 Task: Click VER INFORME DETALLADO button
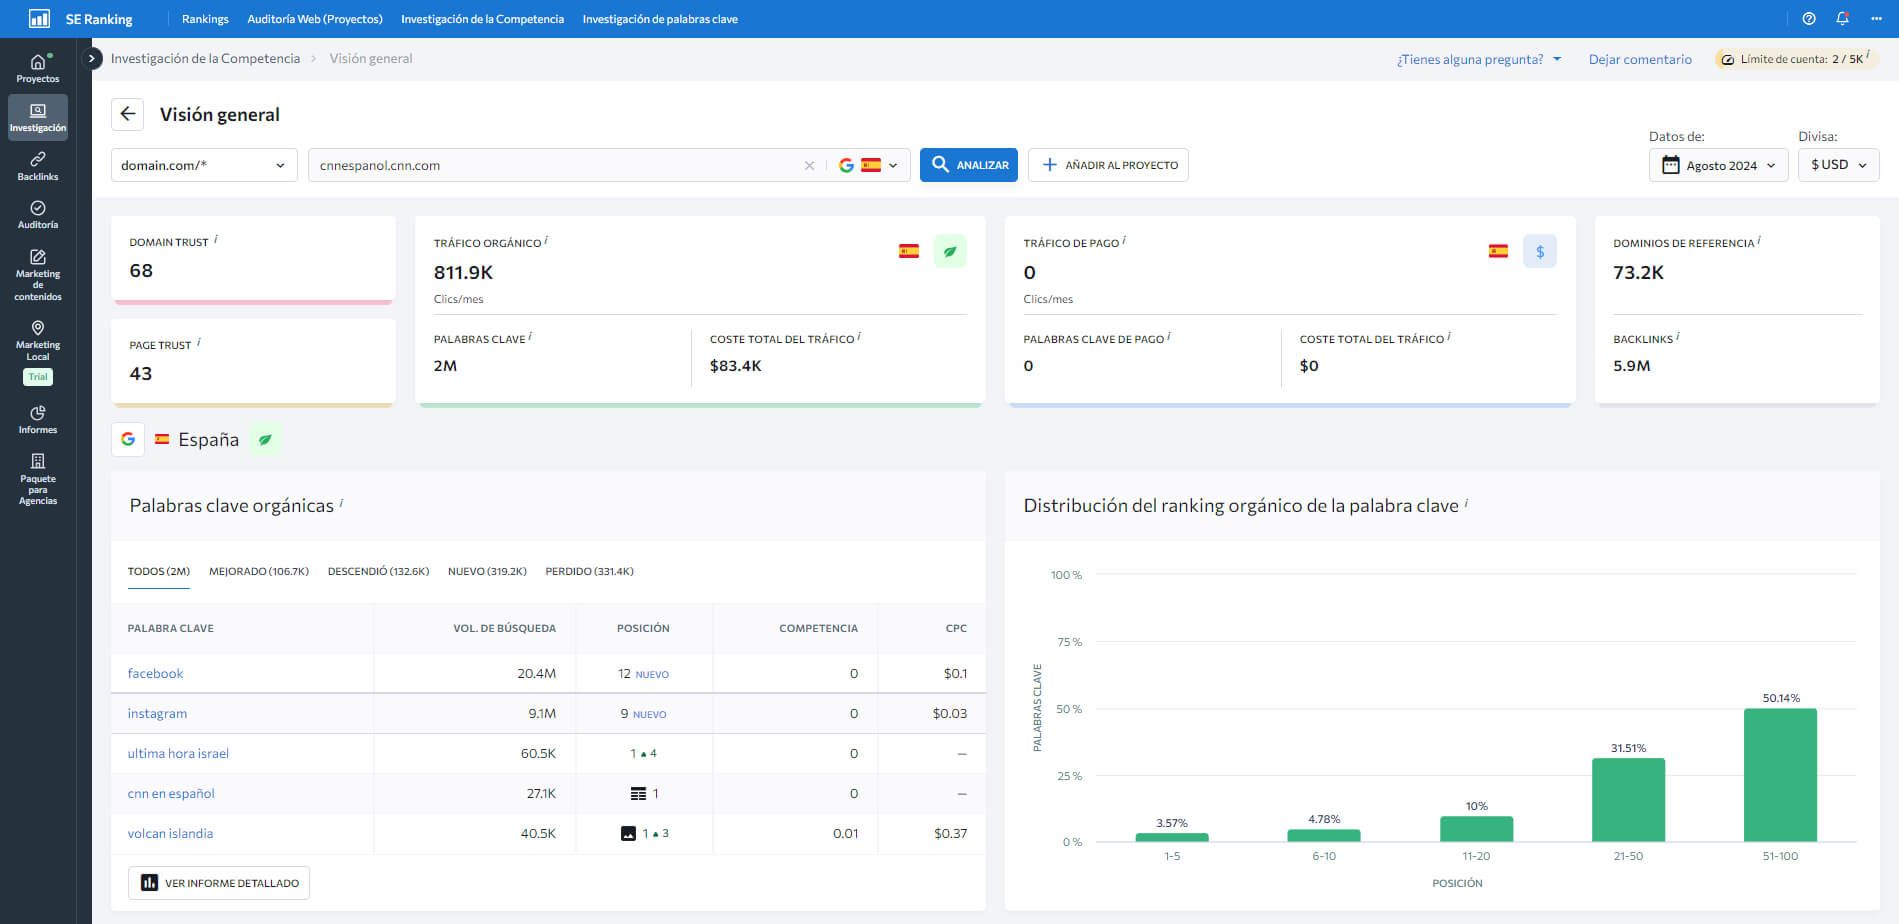219,883
